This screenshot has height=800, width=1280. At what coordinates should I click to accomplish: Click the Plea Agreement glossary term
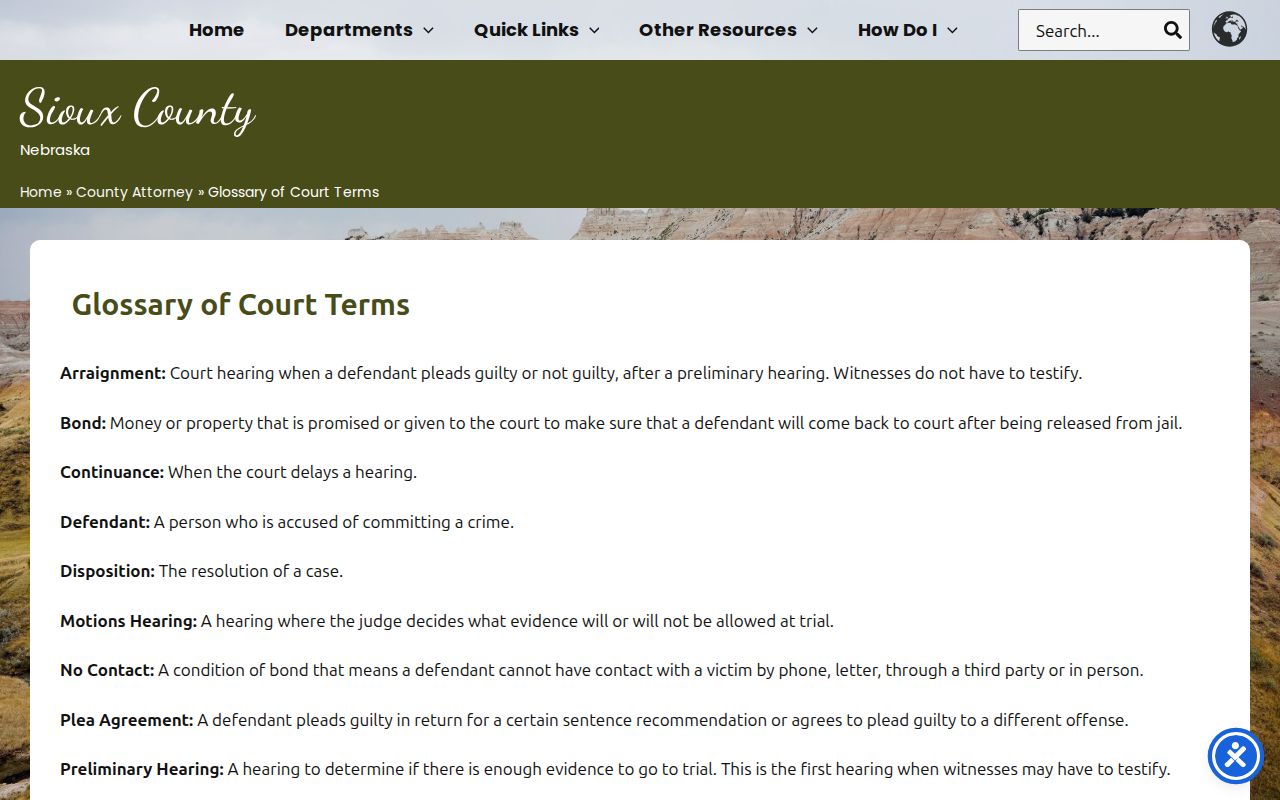(x=127, y=720)
